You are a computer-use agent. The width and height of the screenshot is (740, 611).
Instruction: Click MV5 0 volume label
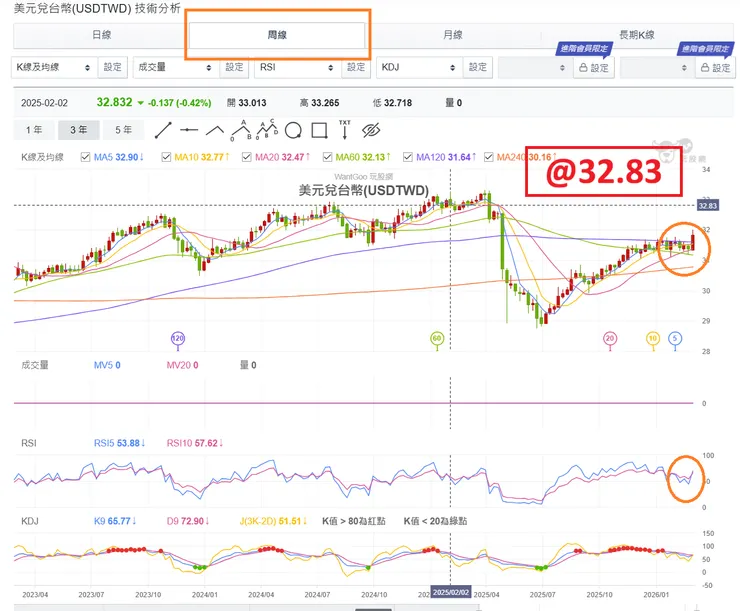point(107,365)
